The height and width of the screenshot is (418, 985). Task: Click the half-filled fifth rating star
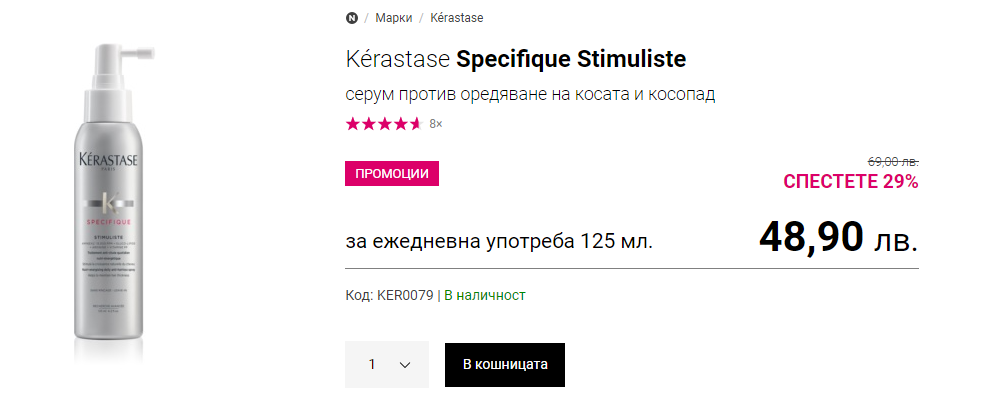pos(416,124)
